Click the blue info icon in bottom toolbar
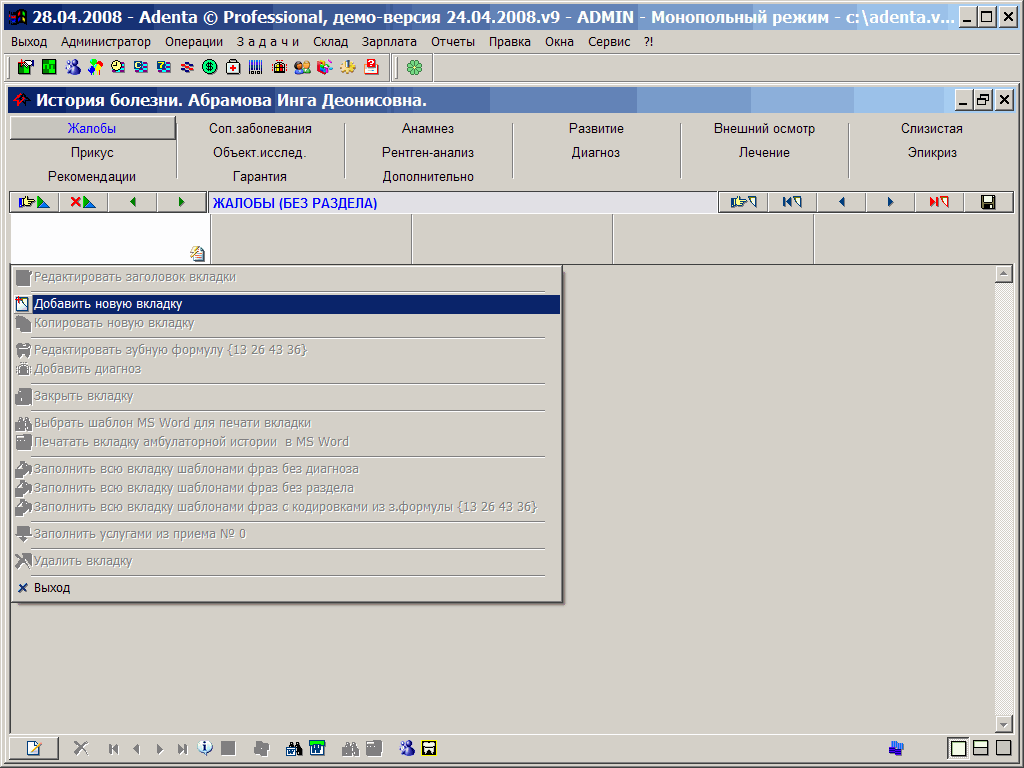 pos(206,747)
